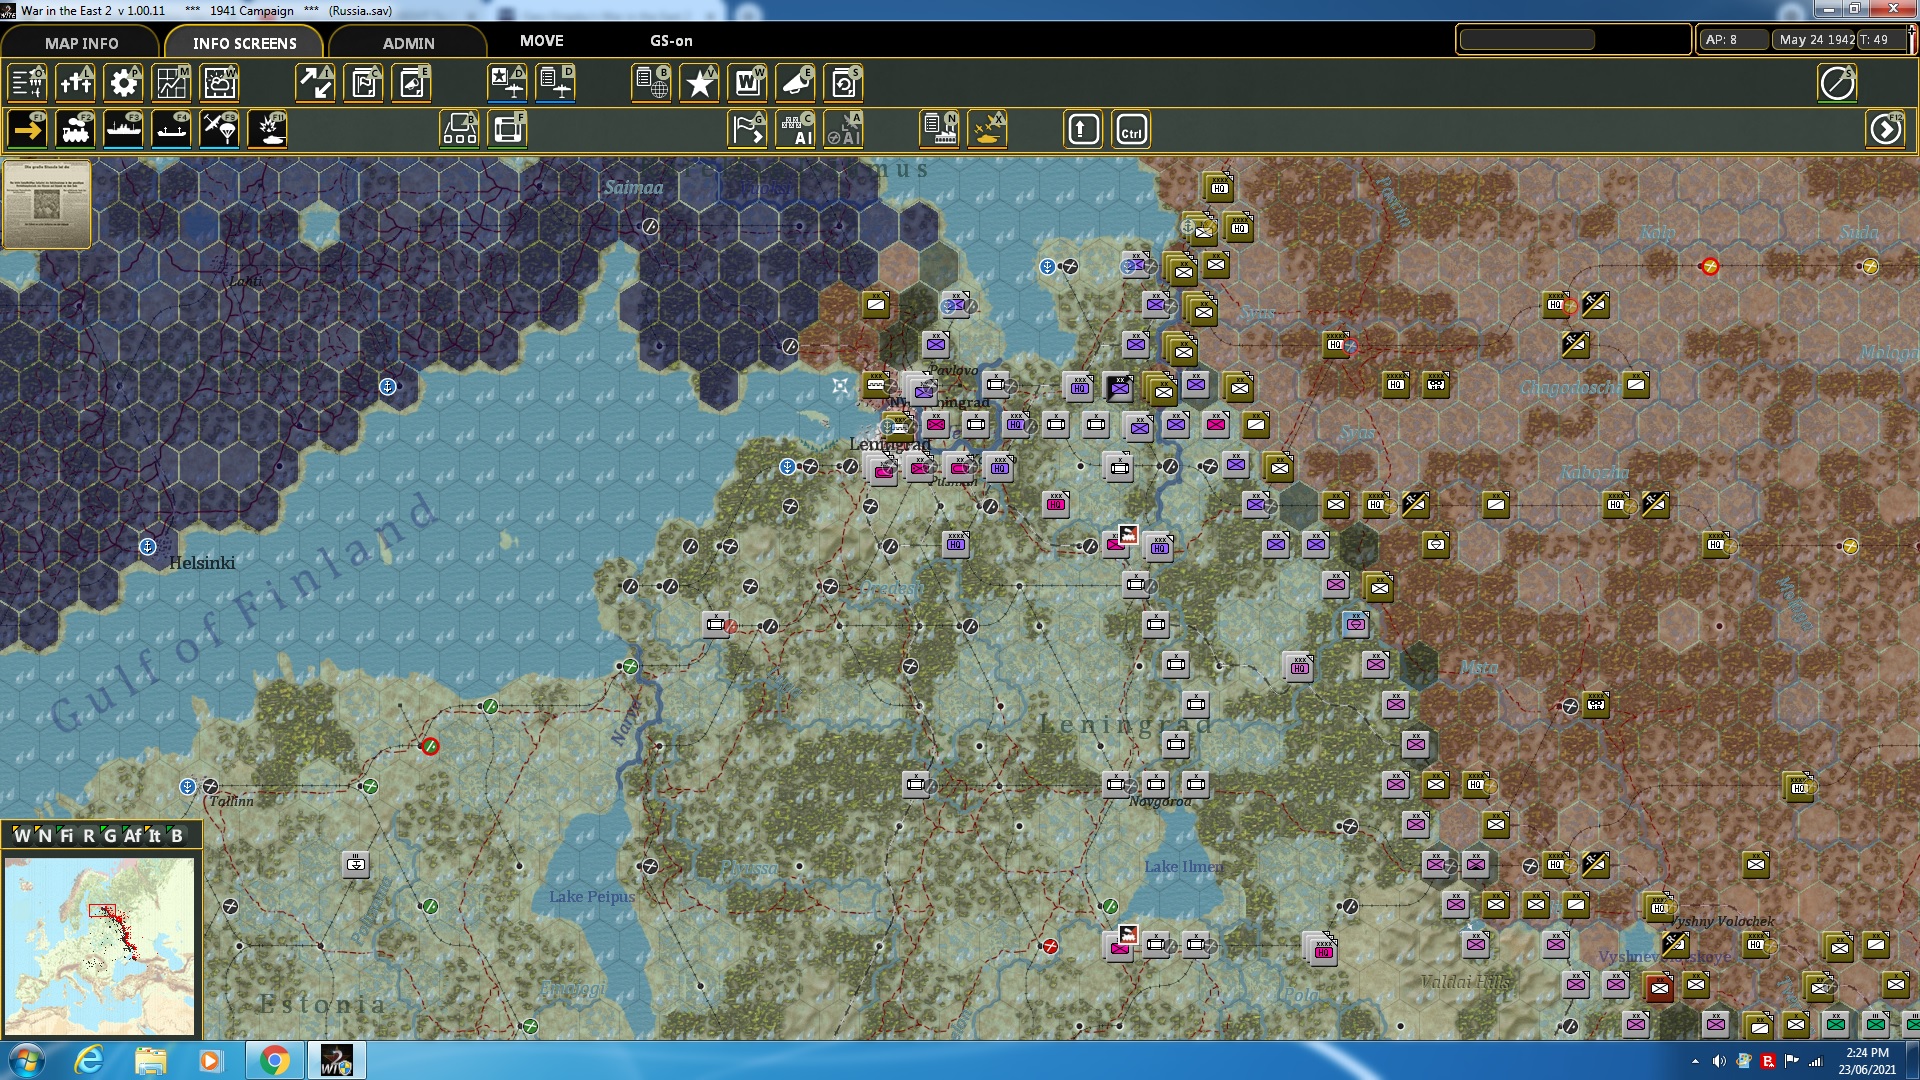Image resolution: width=1920 pixels, height=1080 pixels.
Task: Open the weather map icon
Action: pos(219,83)
